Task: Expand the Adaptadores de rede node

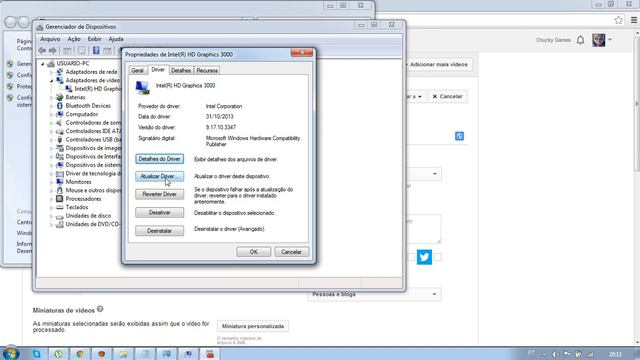Action: pos(51,72)
